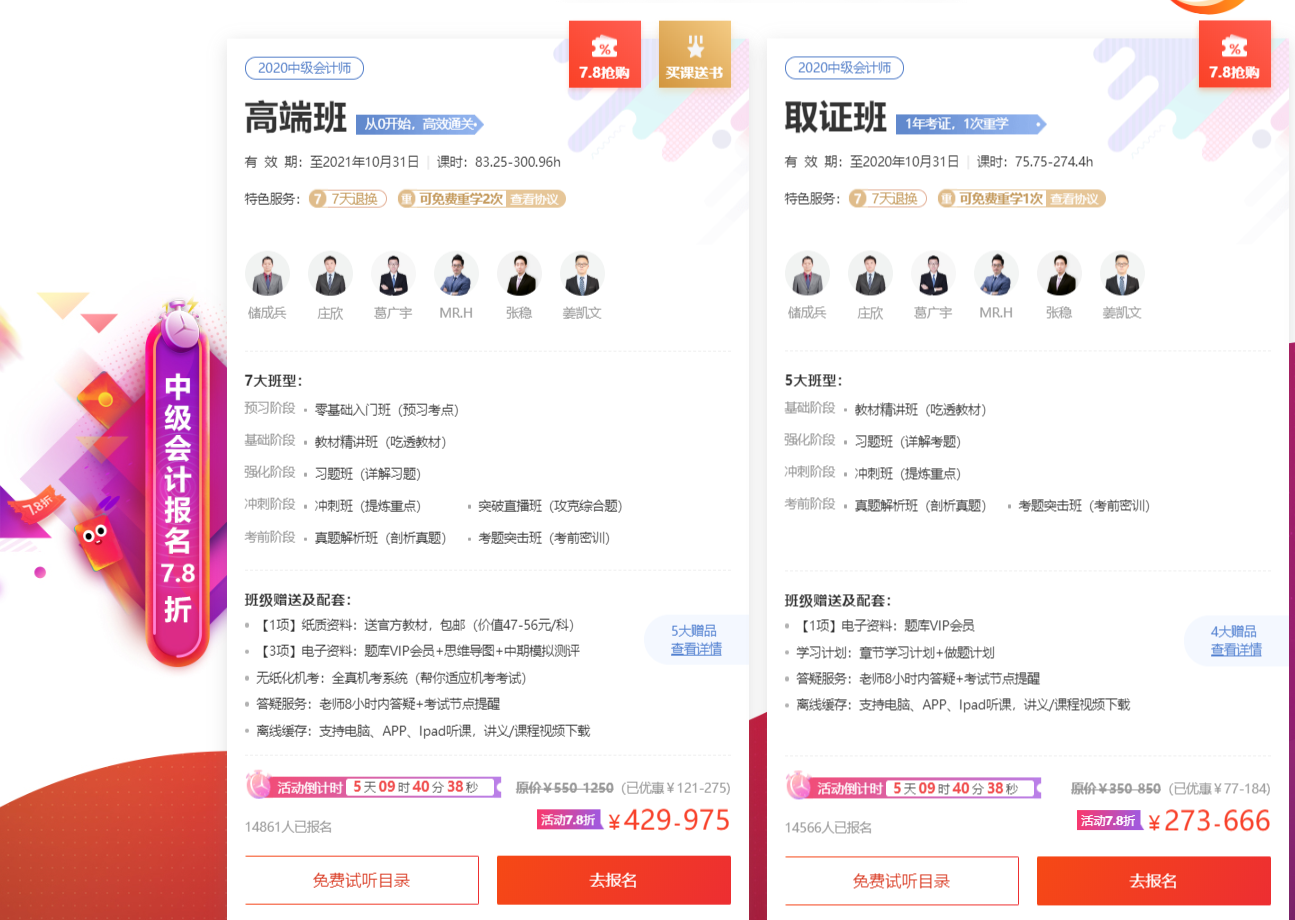This screenshot has height=920, width=1295.
Task: Open 庄欣 teacher avatar in 高端班 card
Action: [330, 274]
